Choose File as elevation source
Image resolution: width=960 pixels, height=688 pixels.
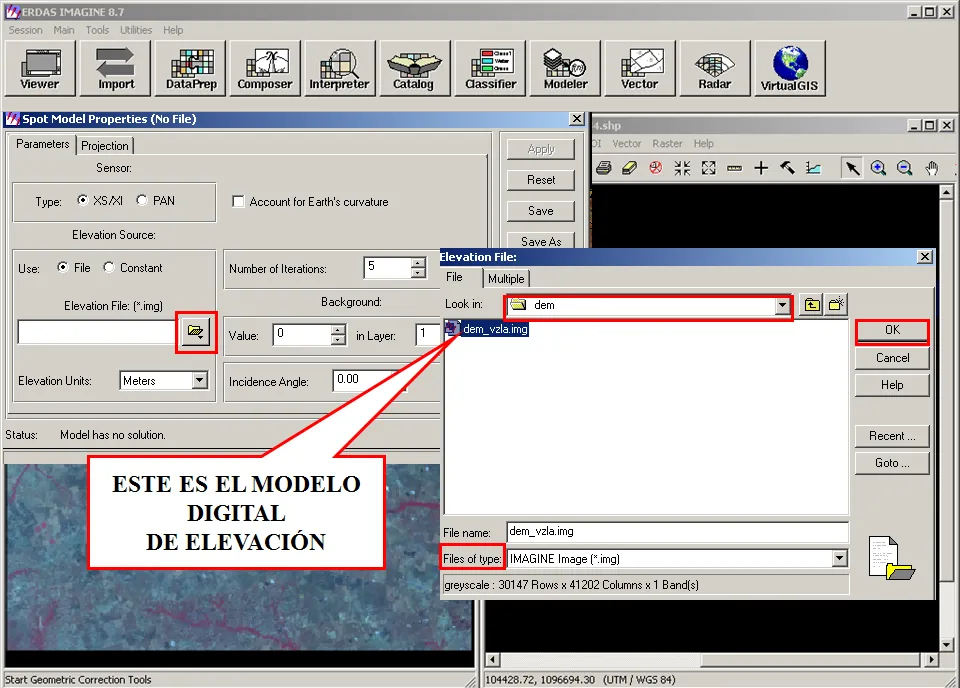point(62,267)
